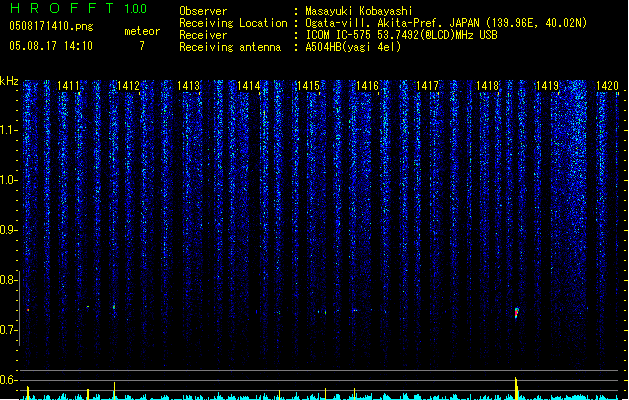This screenshot has width=629, height=400.
Task: Select observer name Masayuki Kobayashi
Action: pyautogui.click(x=359, y=11)
